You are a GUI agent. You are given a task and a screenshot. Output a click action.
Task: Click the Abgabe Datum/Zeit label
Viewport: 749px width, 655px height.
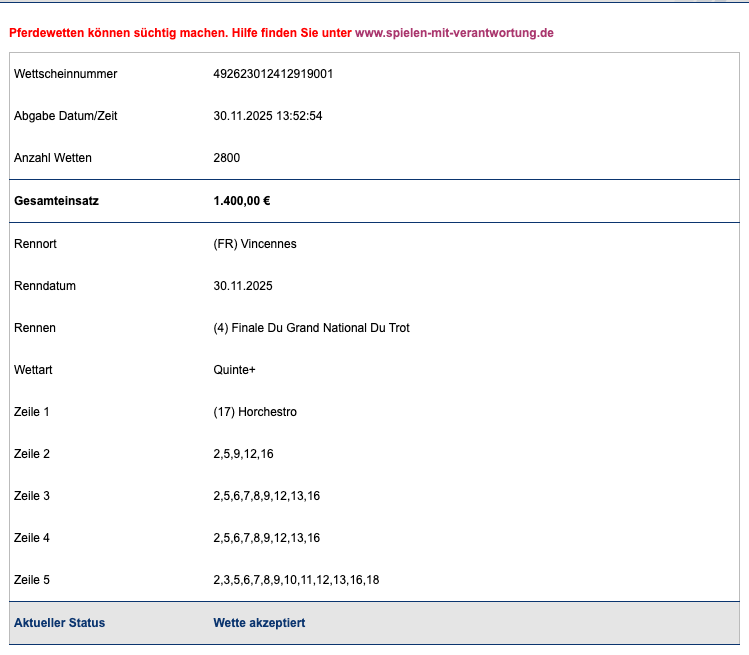point(66,116)
